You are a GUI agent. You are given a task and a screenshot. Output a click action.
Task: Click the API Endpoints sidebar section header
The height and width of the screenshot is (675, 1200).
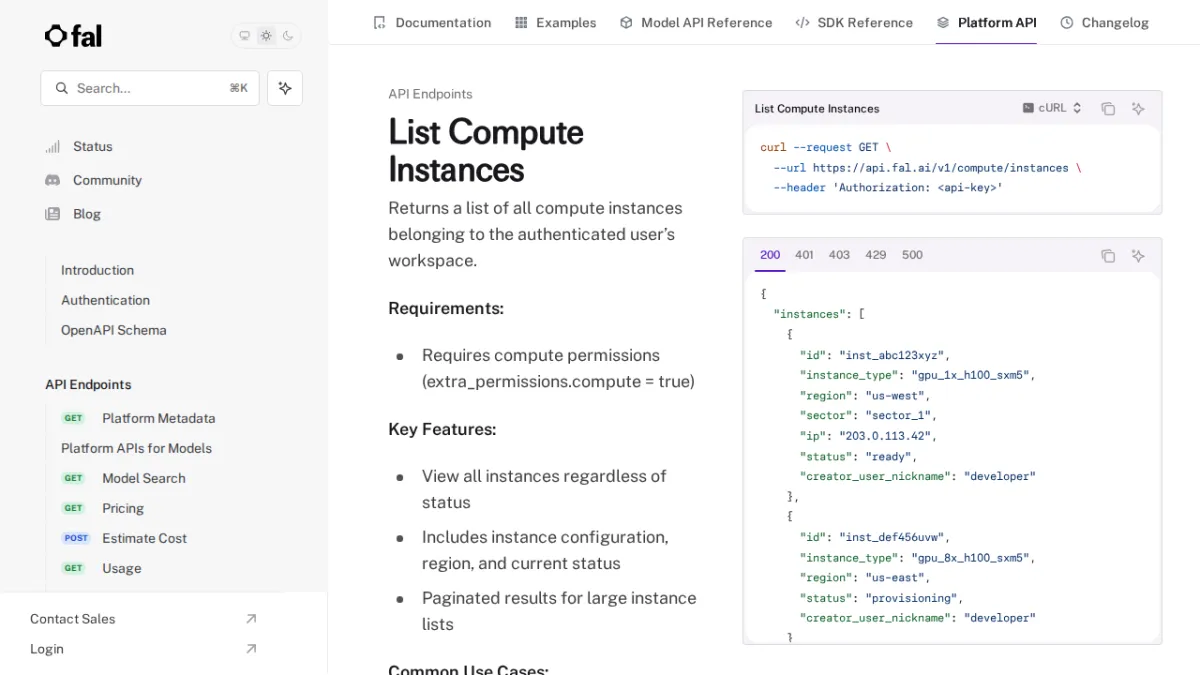(88, 384)
